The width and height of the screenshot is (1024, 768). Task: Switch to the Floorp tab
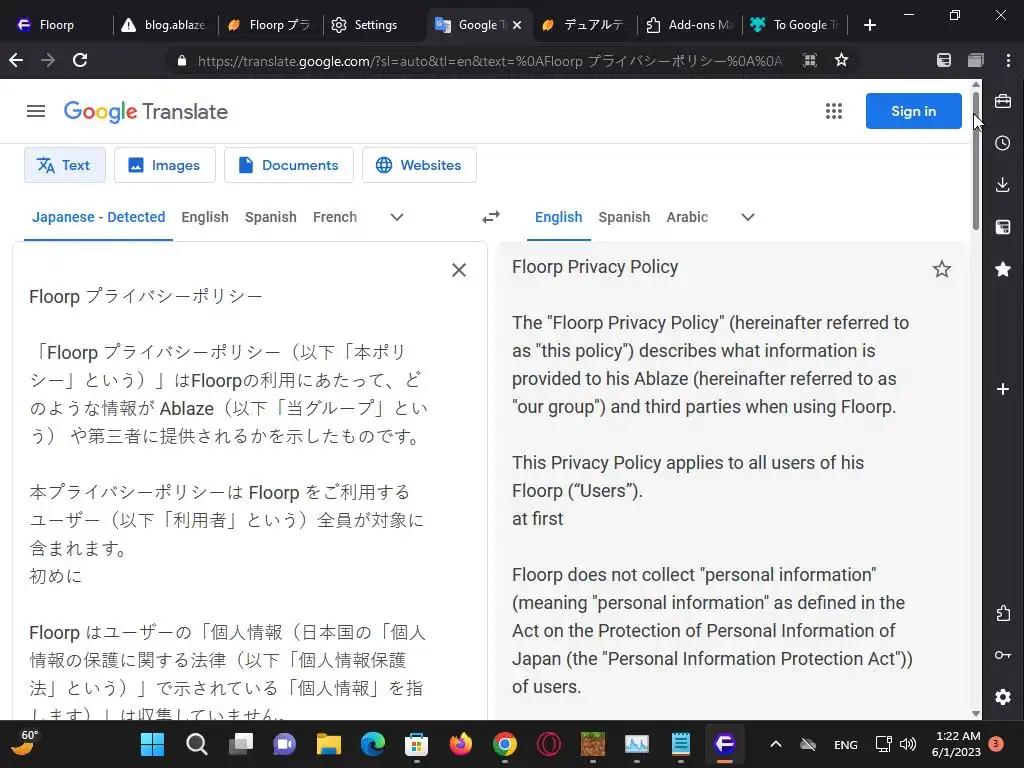click(56, 25)
